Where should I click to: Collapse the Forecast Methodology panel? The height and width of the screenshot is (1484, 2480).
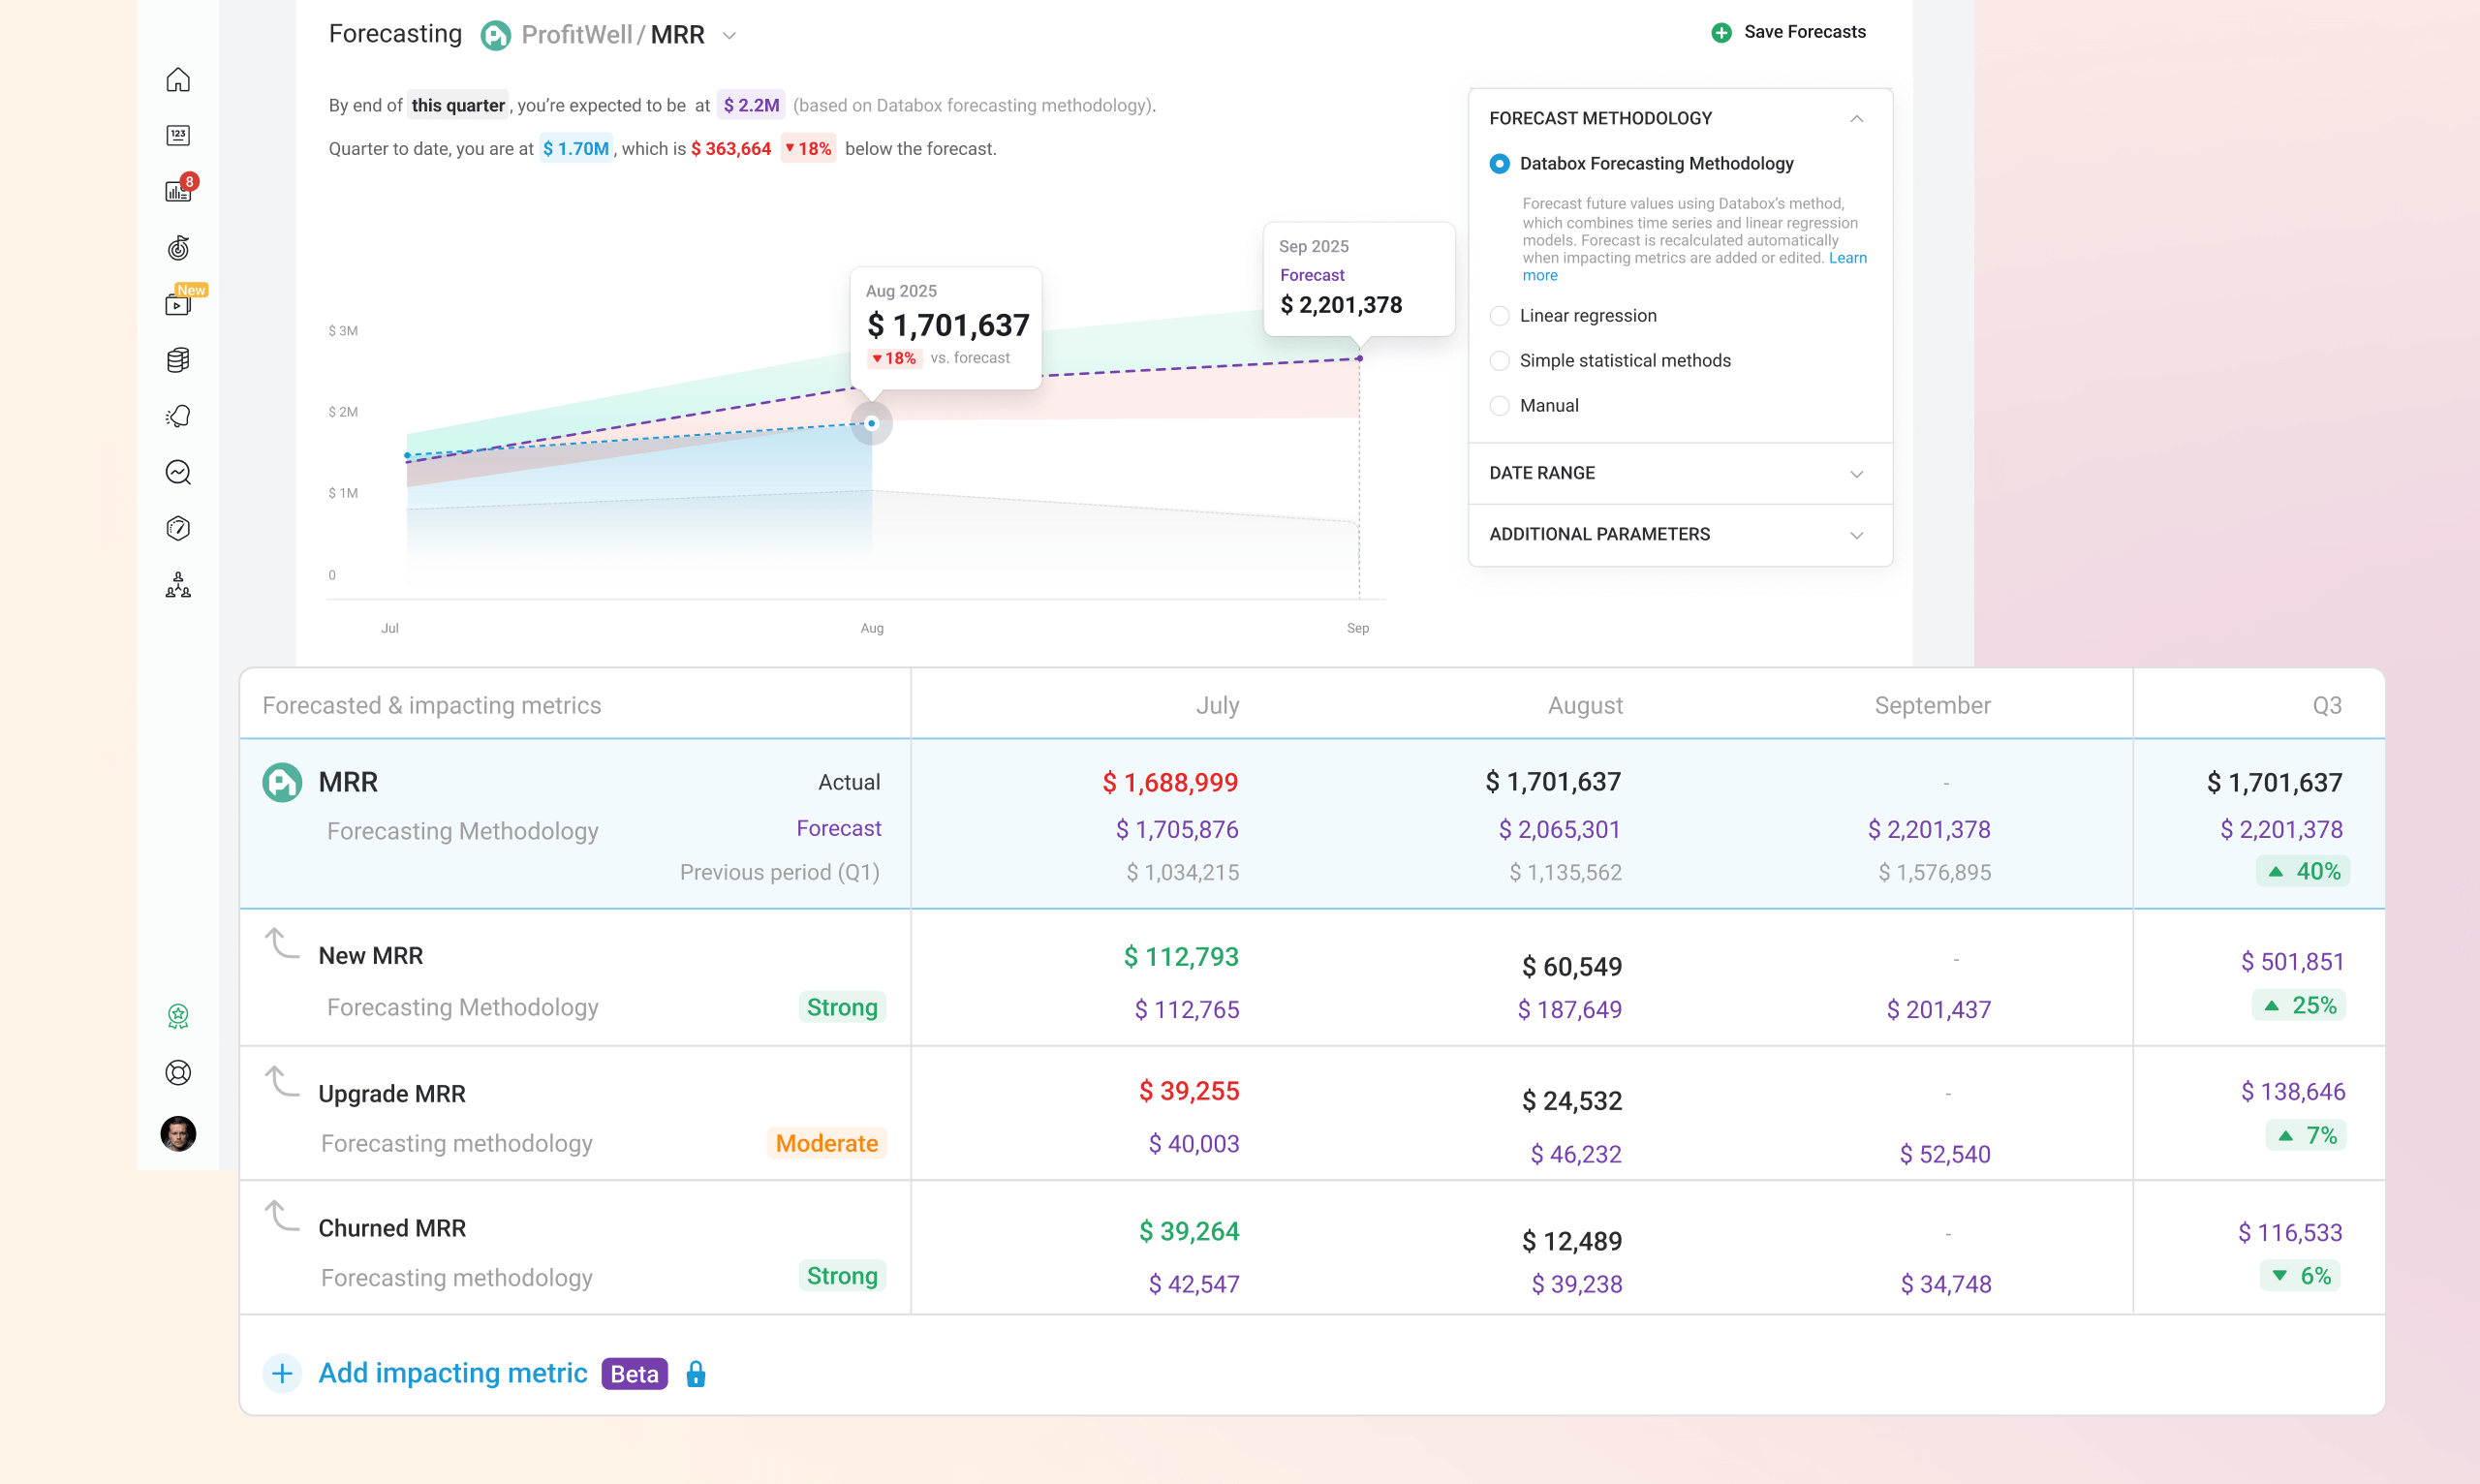point(1856,118)
